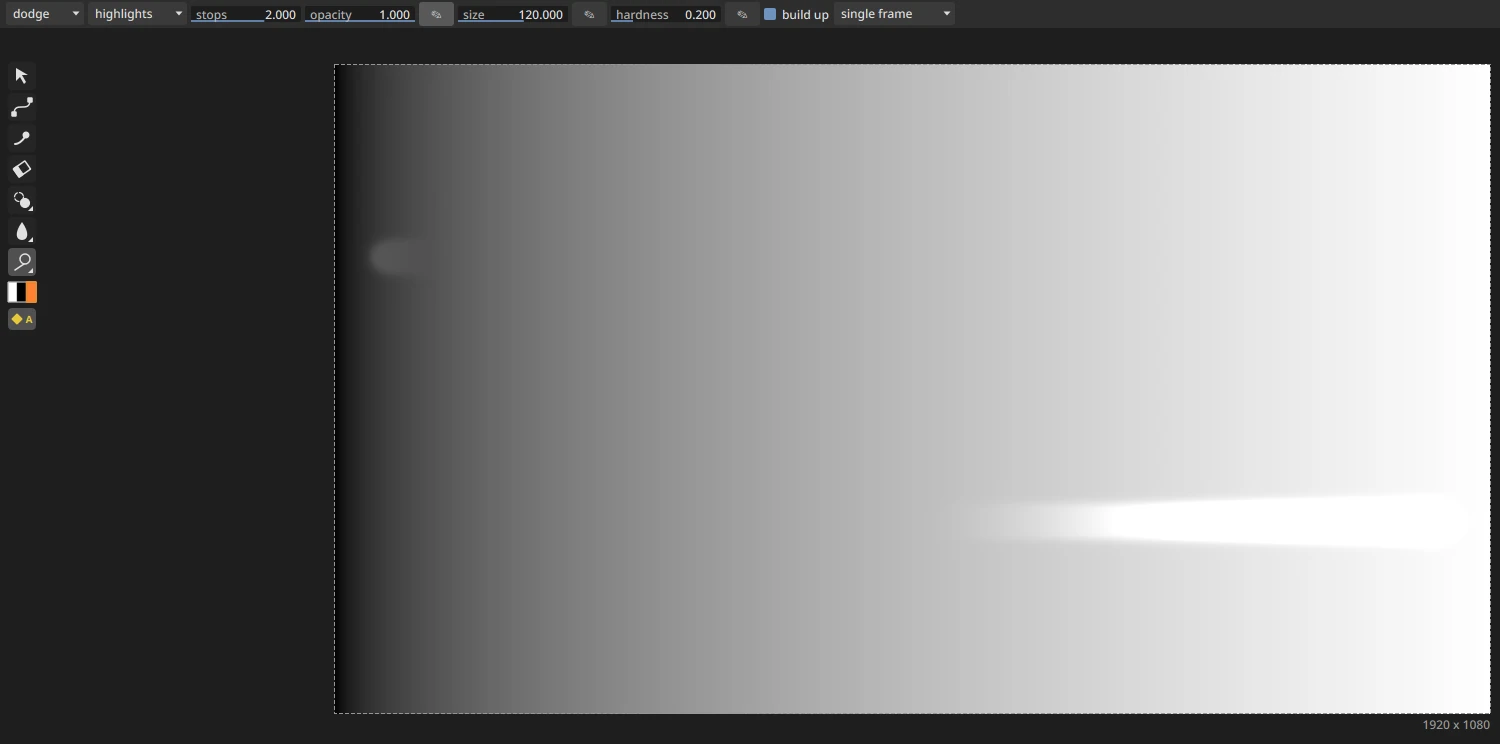1500x744 pixels.
Task: Toggle the pressure icon after size
Action: (x=589, y=14)
